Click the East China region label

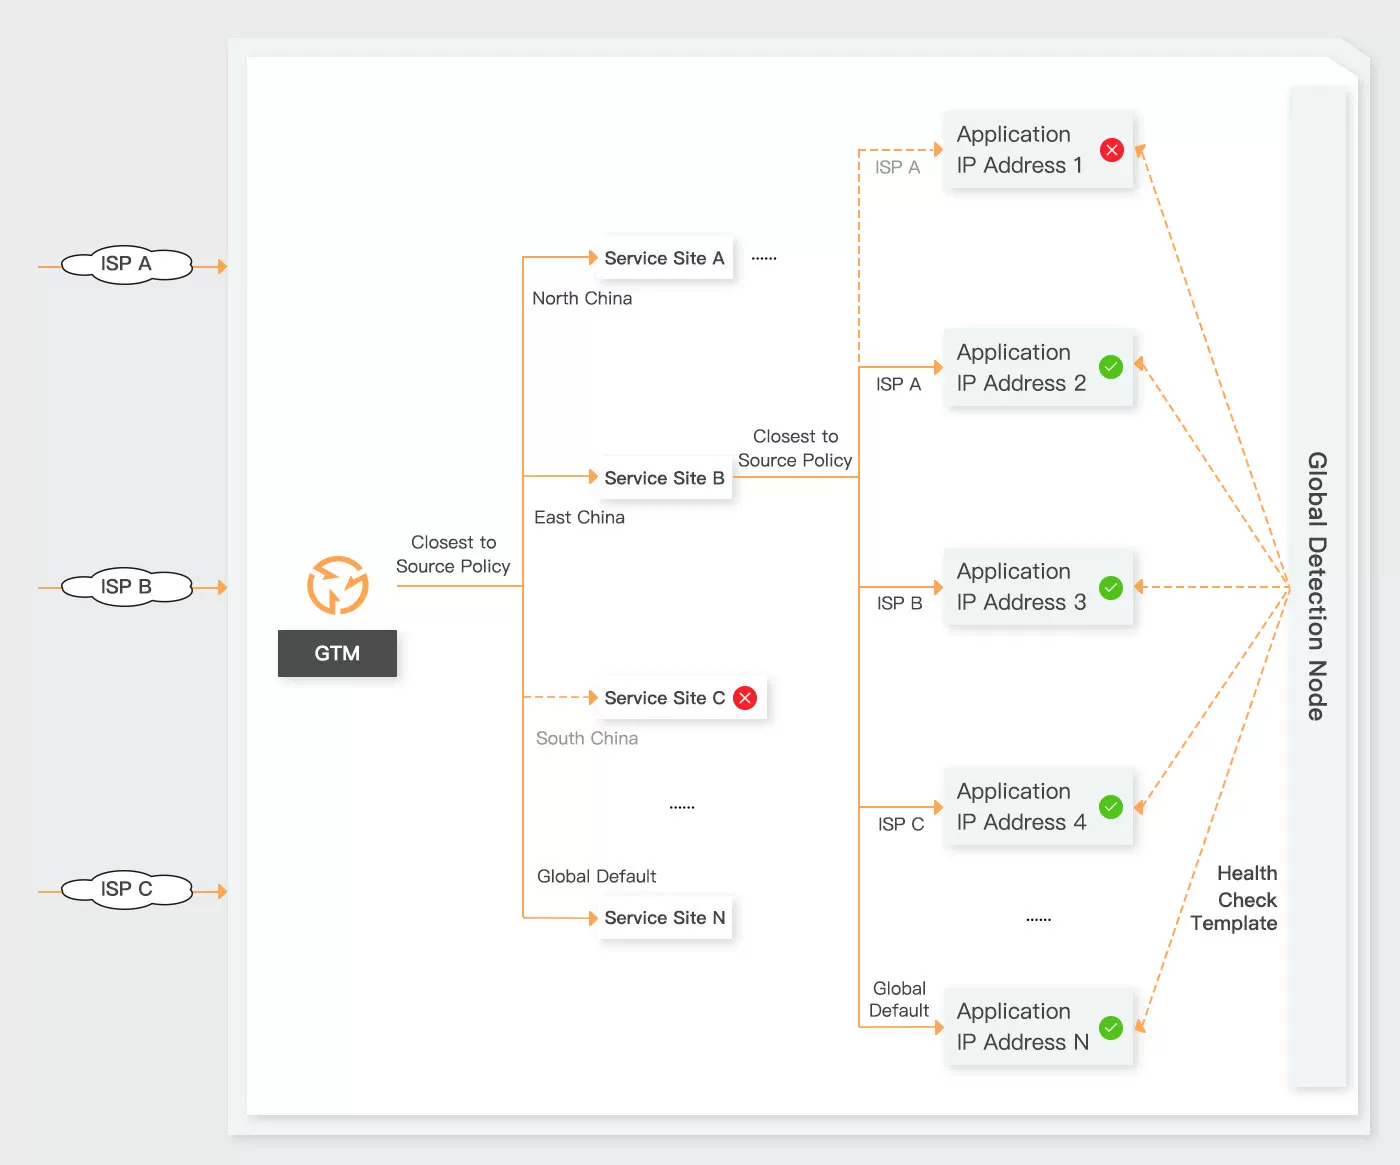pos(579,517)
